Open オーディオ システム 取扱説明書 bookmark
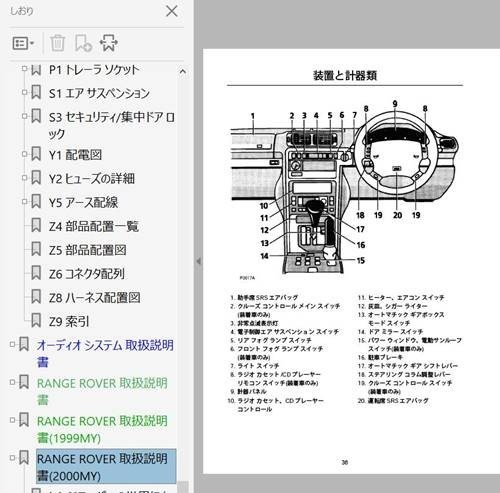Viewport: 500px width, 493px height. 105,353
